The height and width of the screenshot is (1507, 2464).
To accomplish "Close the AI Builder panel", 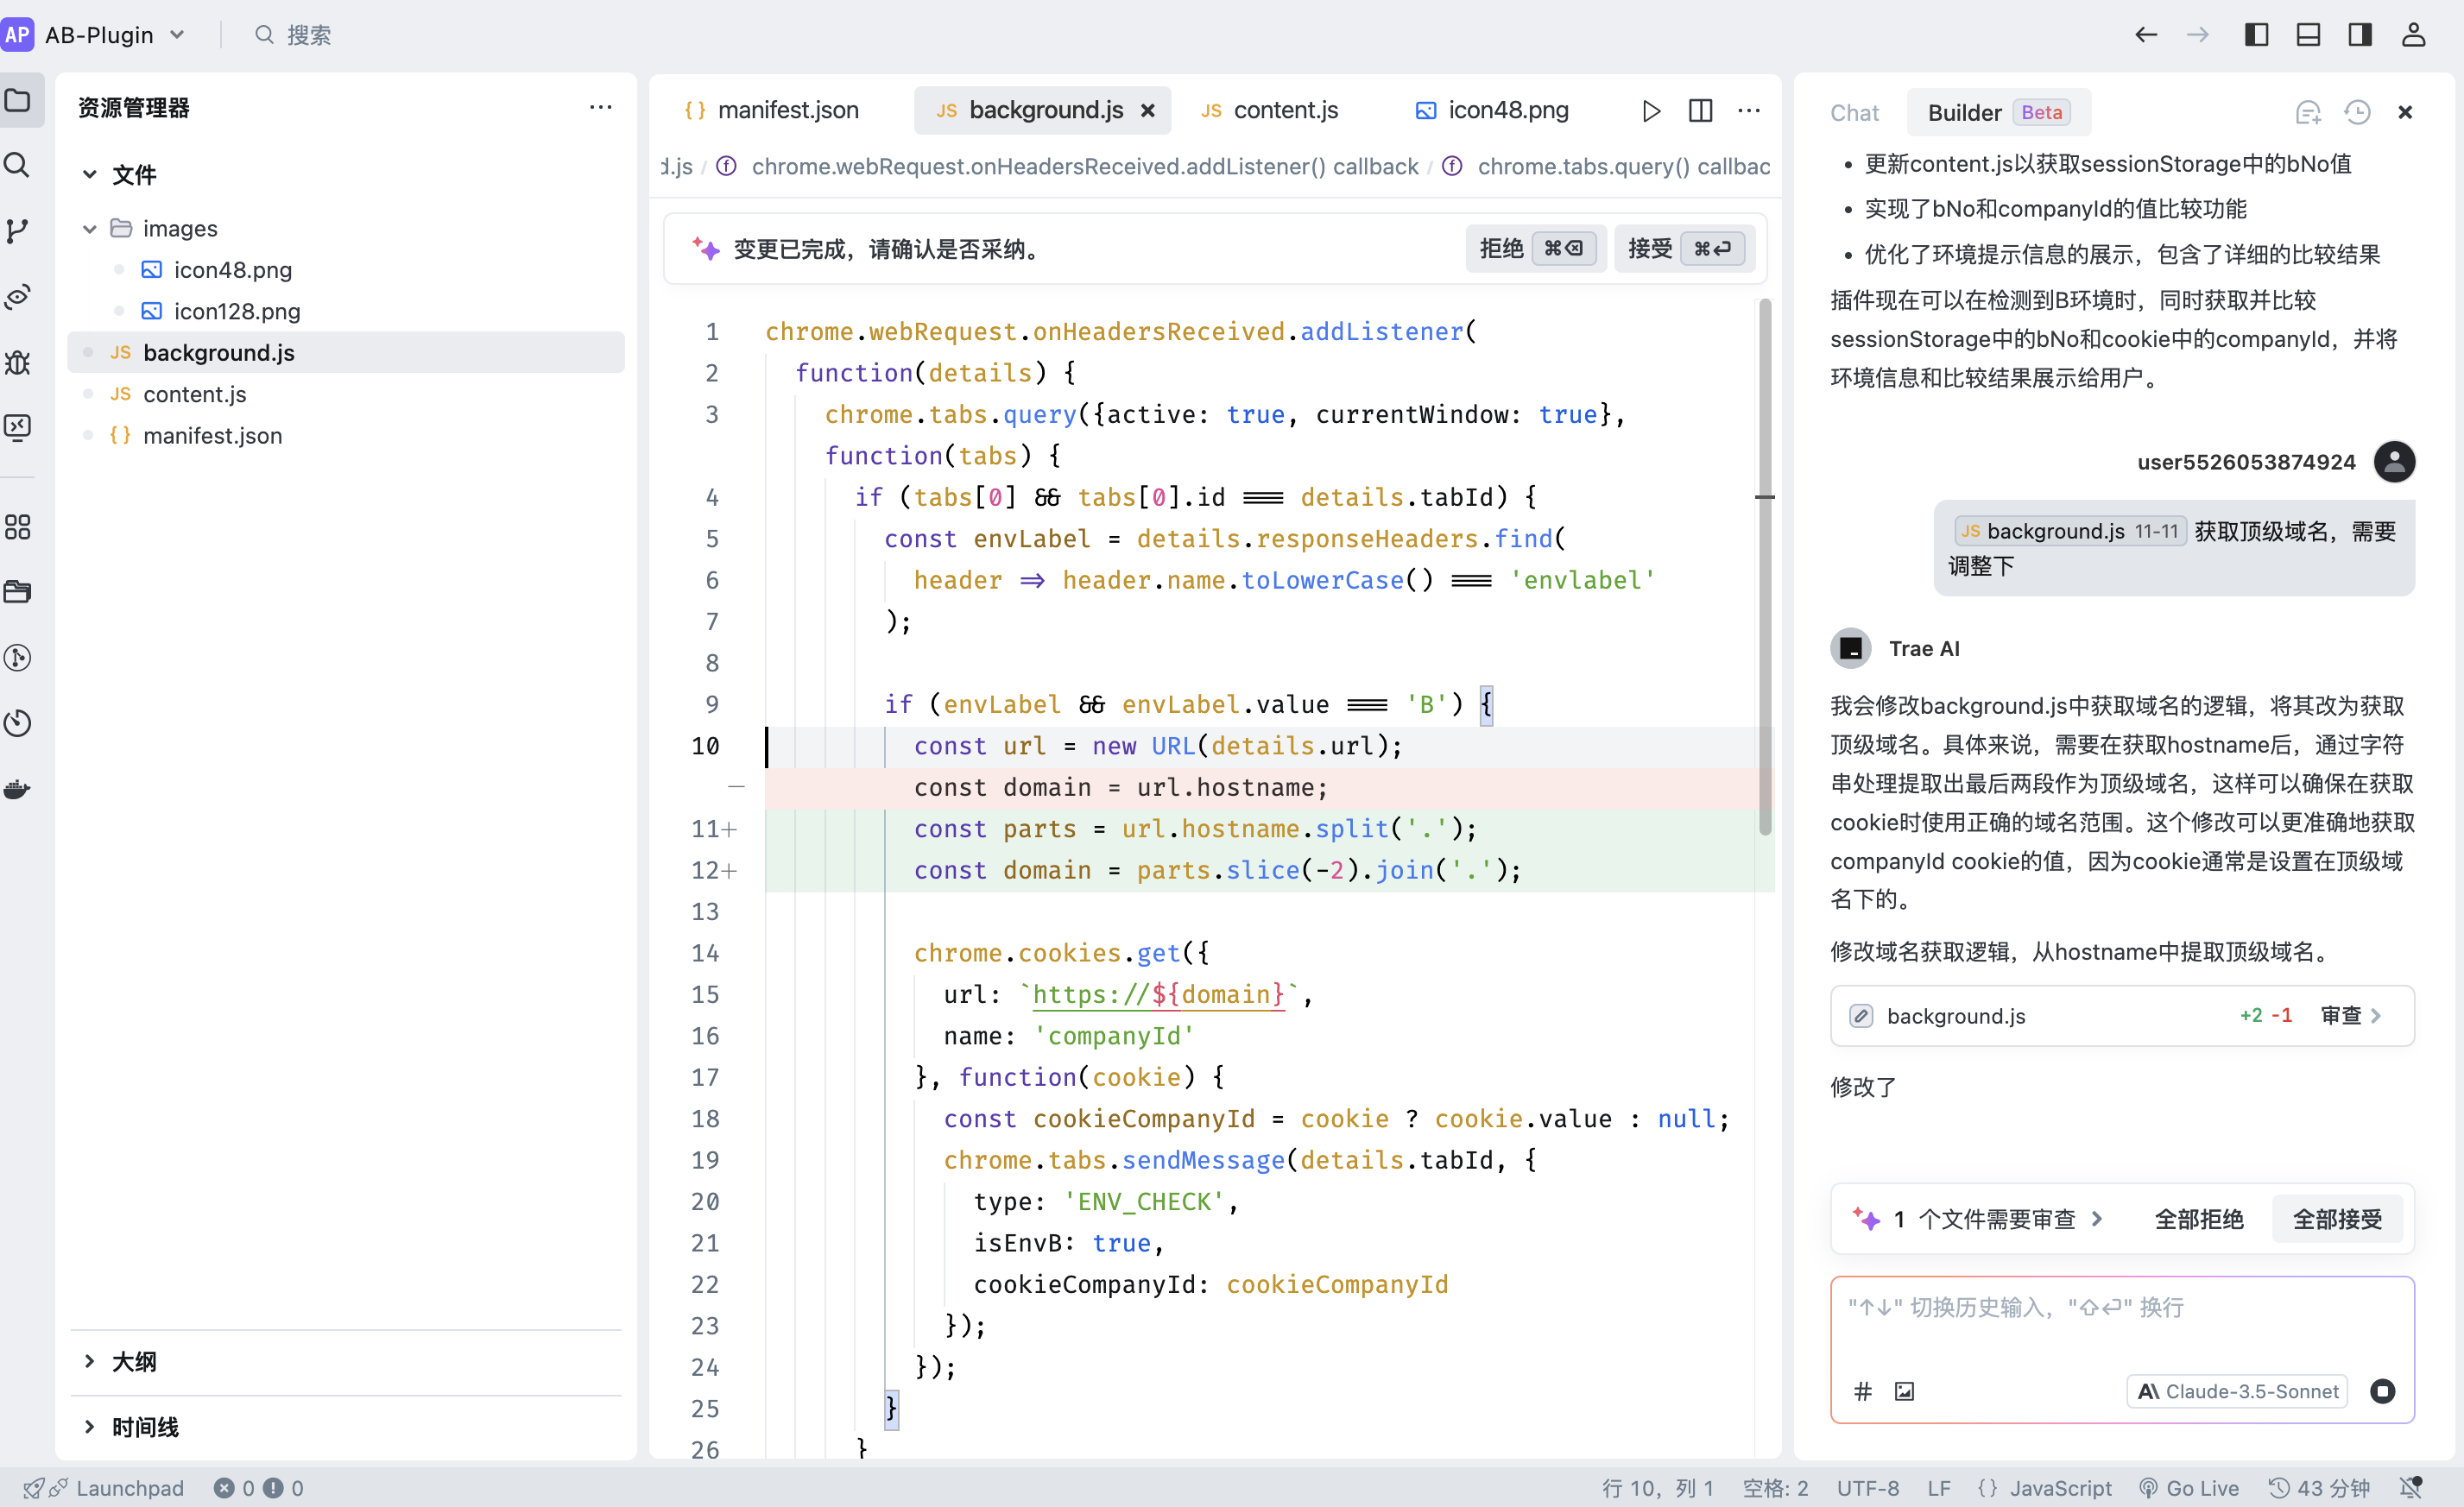I will [x=2405, y=112].
